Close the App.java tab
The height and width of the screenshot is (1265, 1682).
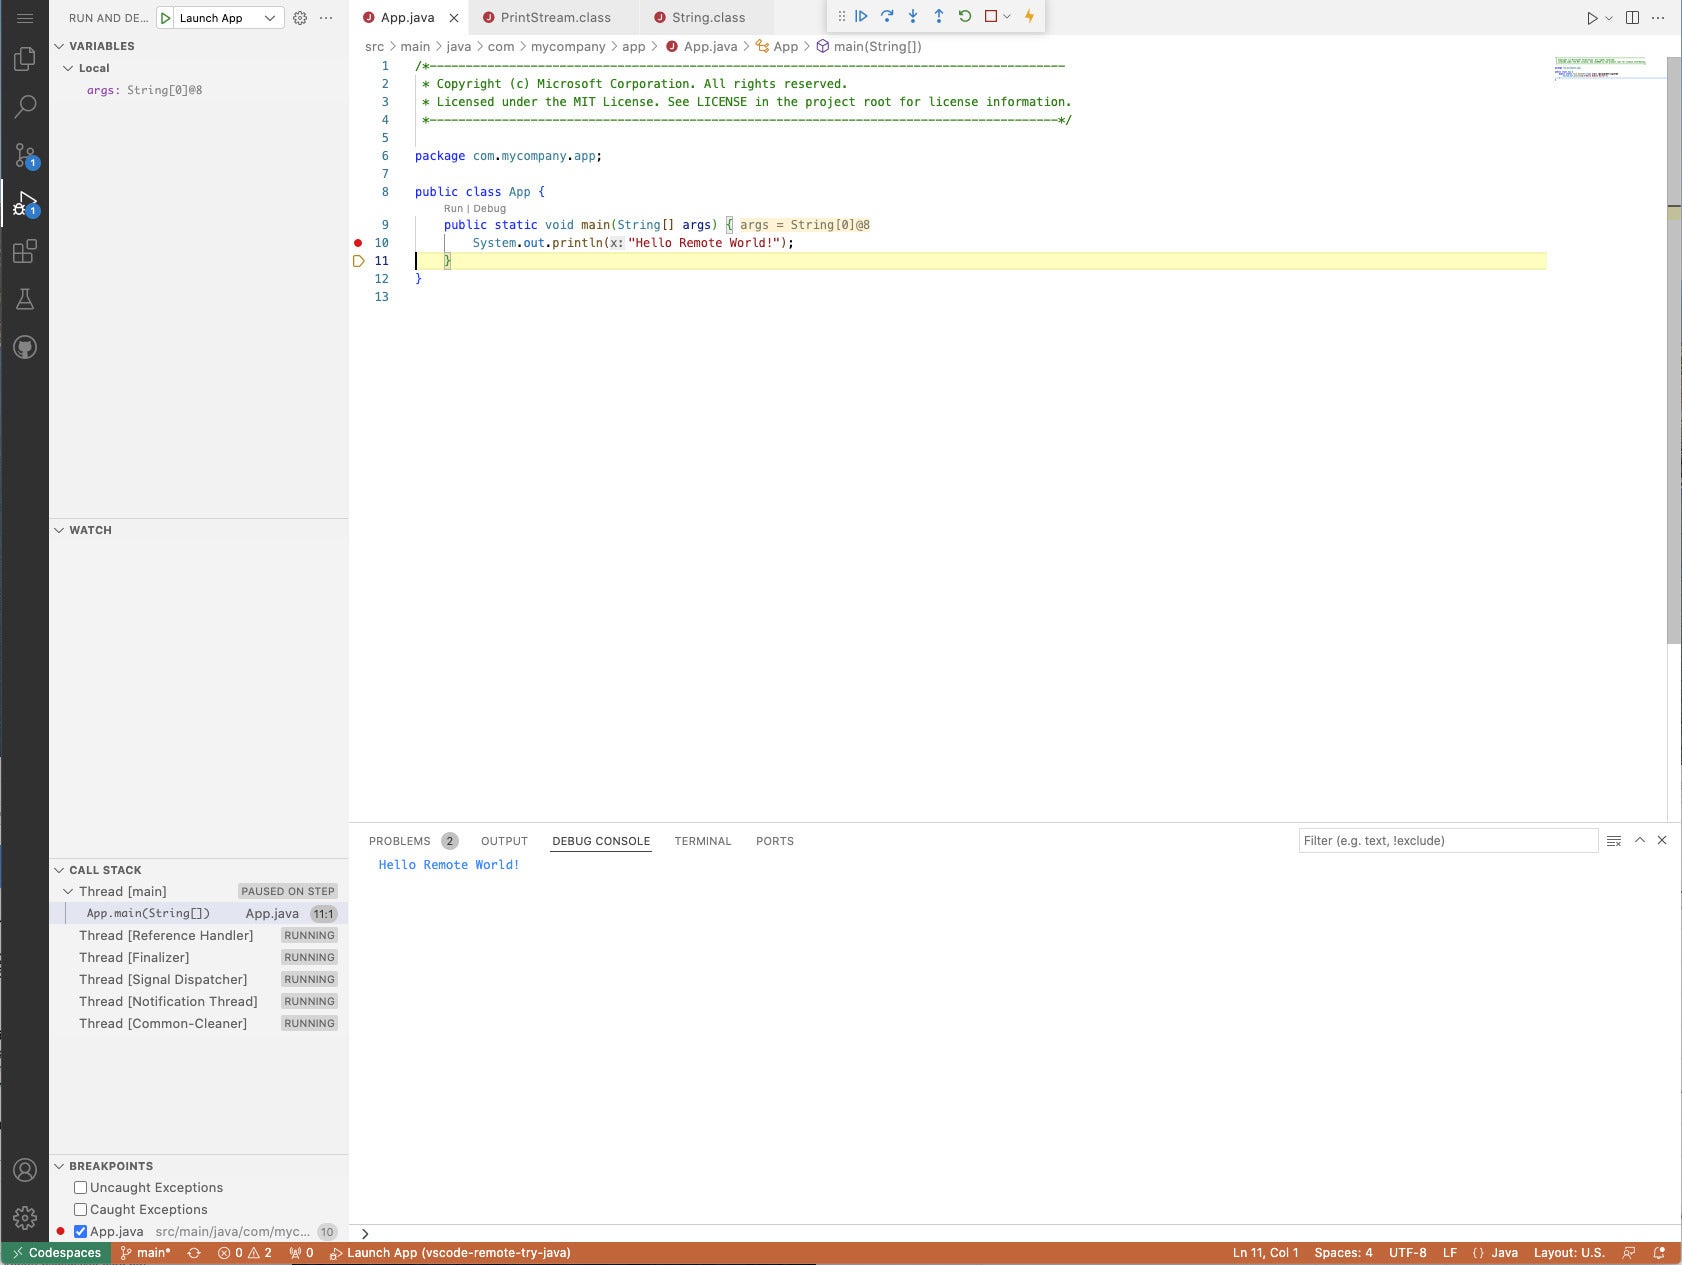[x=454, y=18]
